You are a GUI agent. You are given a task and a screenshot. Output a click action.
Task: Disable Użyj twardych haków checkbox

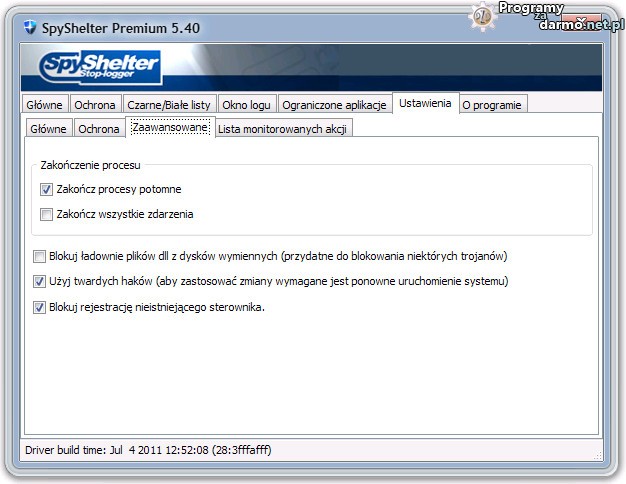(x=40, y=282)
